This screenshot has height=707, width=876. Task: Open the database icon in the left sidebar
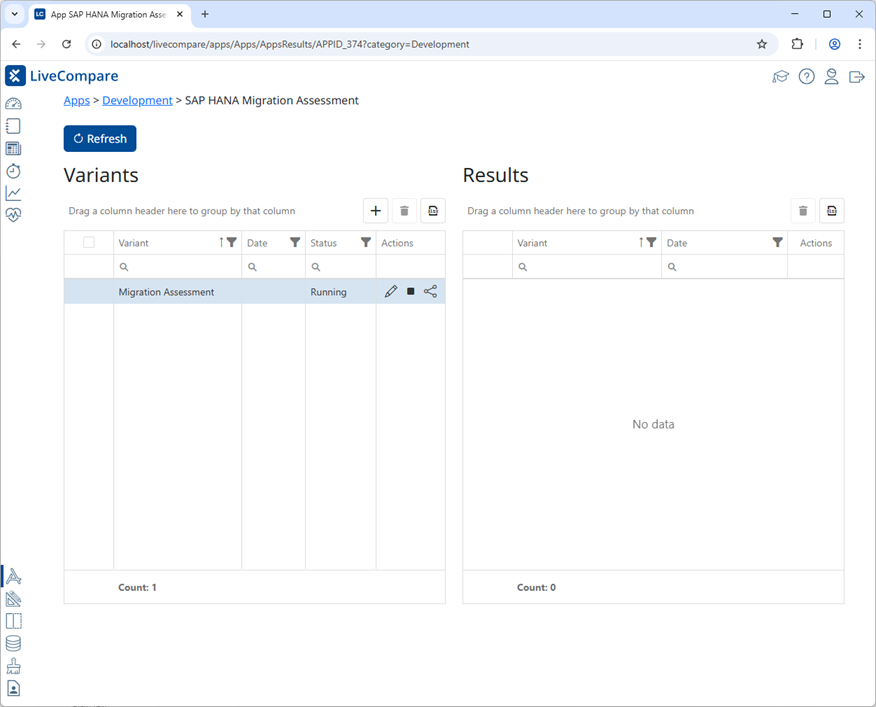tap(13, 644)
